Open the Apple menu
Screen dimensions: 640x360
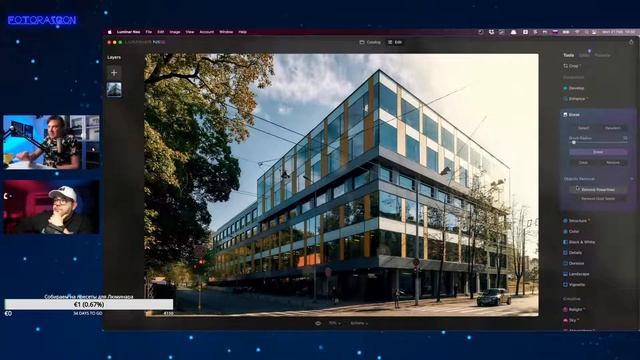[x=109, y=32]
